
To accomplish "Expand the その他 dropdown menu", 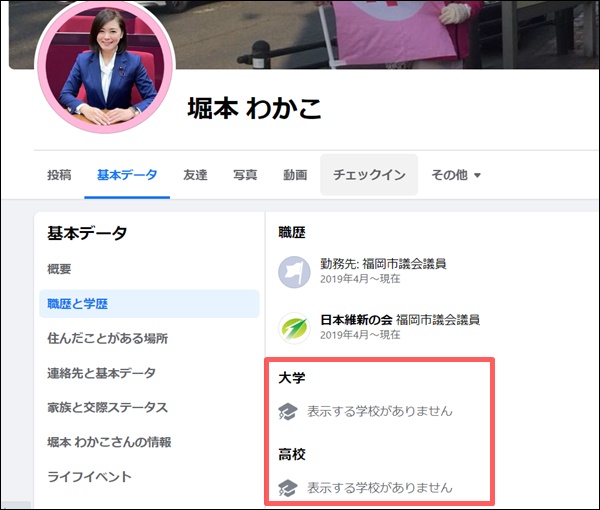I will pyautogui.click(x=455, y=175).
